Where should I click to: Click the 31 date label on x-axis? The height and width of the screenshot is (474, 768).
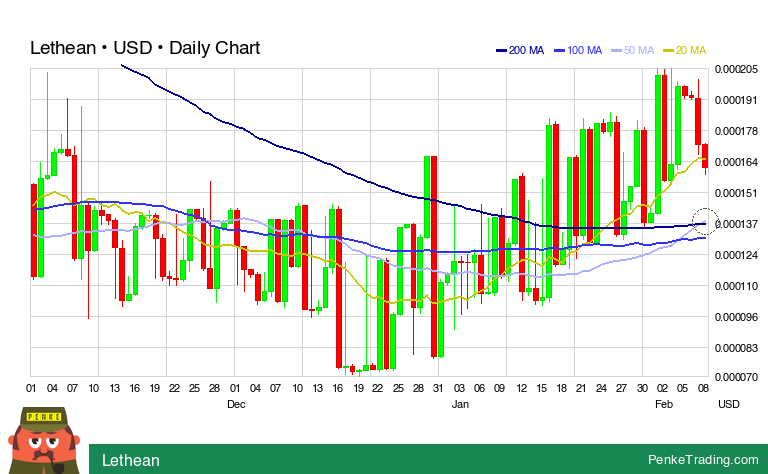[x=438, y=388]
